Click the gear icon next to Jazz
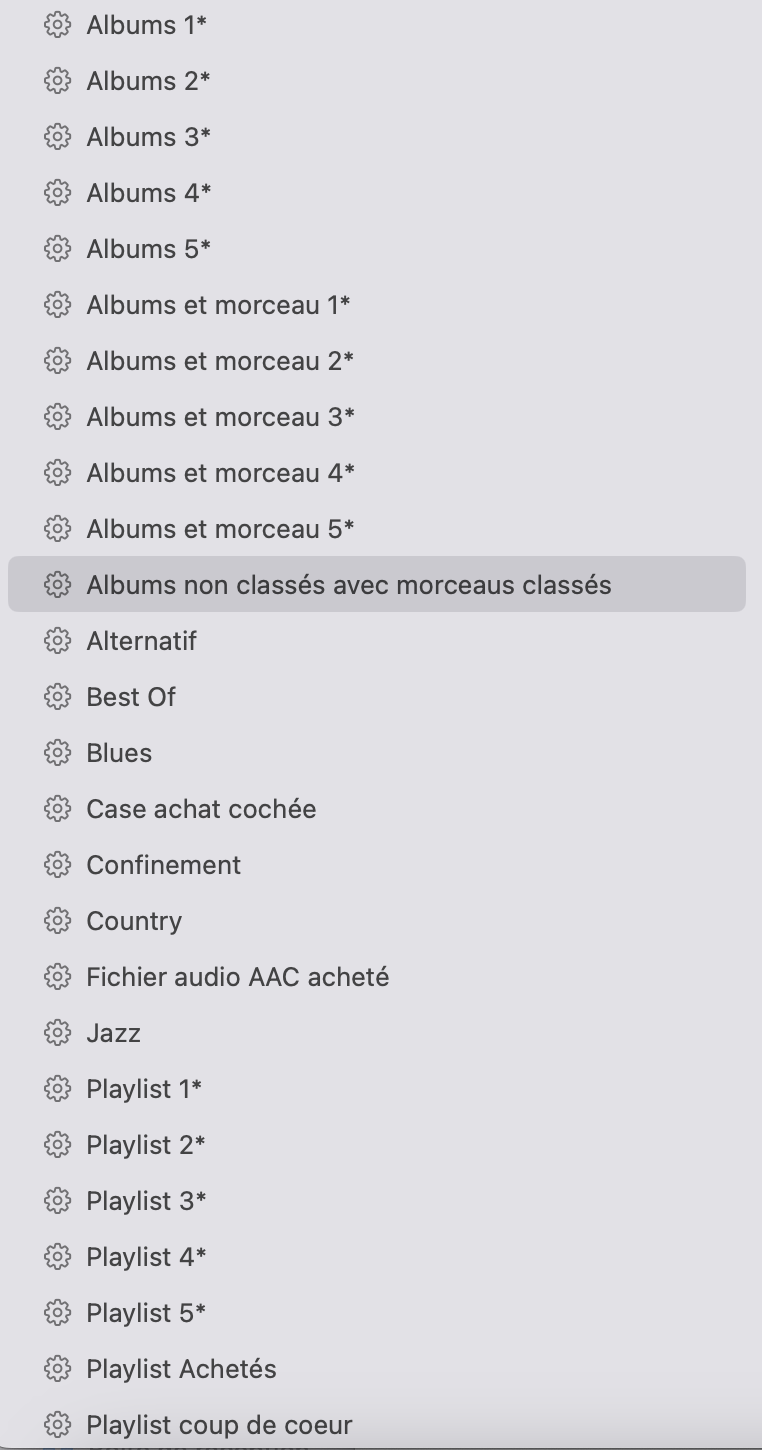 click(x=58, y=1033)
